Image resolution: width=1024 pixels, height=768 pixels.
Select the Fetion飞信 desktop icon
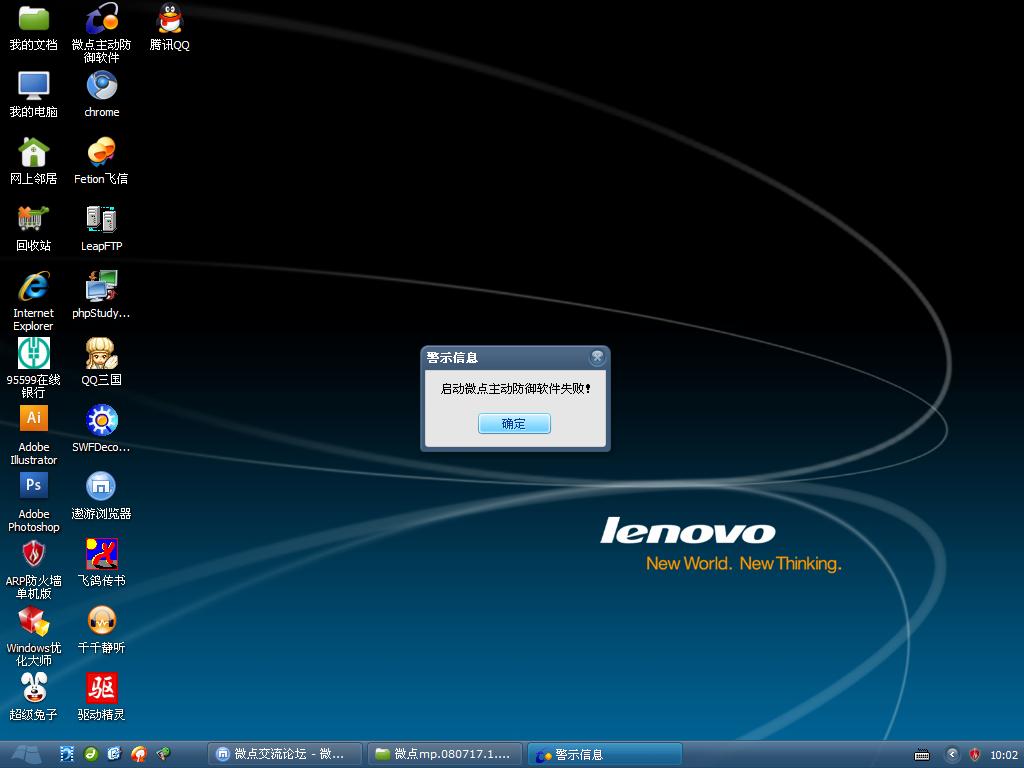coord(101,153)
